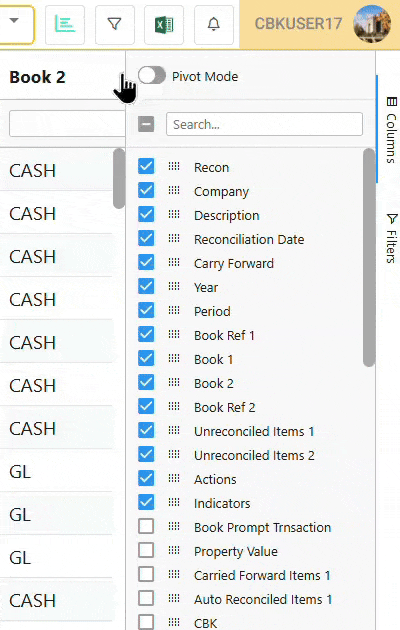Viewport: 400px width, 630px height.
Task: Click the columns panel vertical scrollbar
Action: click(369, 258)
